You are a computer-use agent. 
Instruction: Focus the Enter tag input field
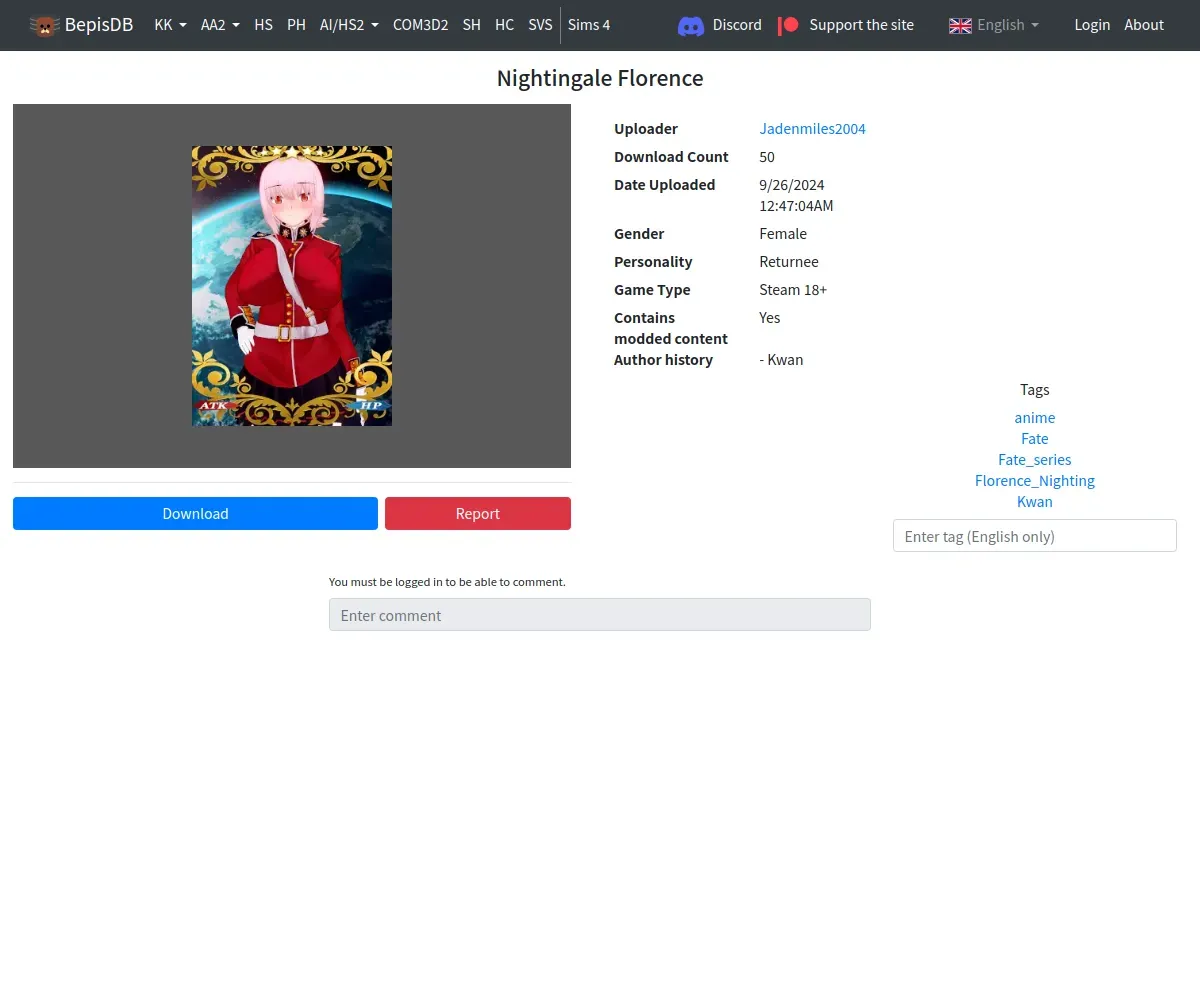[x=1035, y=536]
